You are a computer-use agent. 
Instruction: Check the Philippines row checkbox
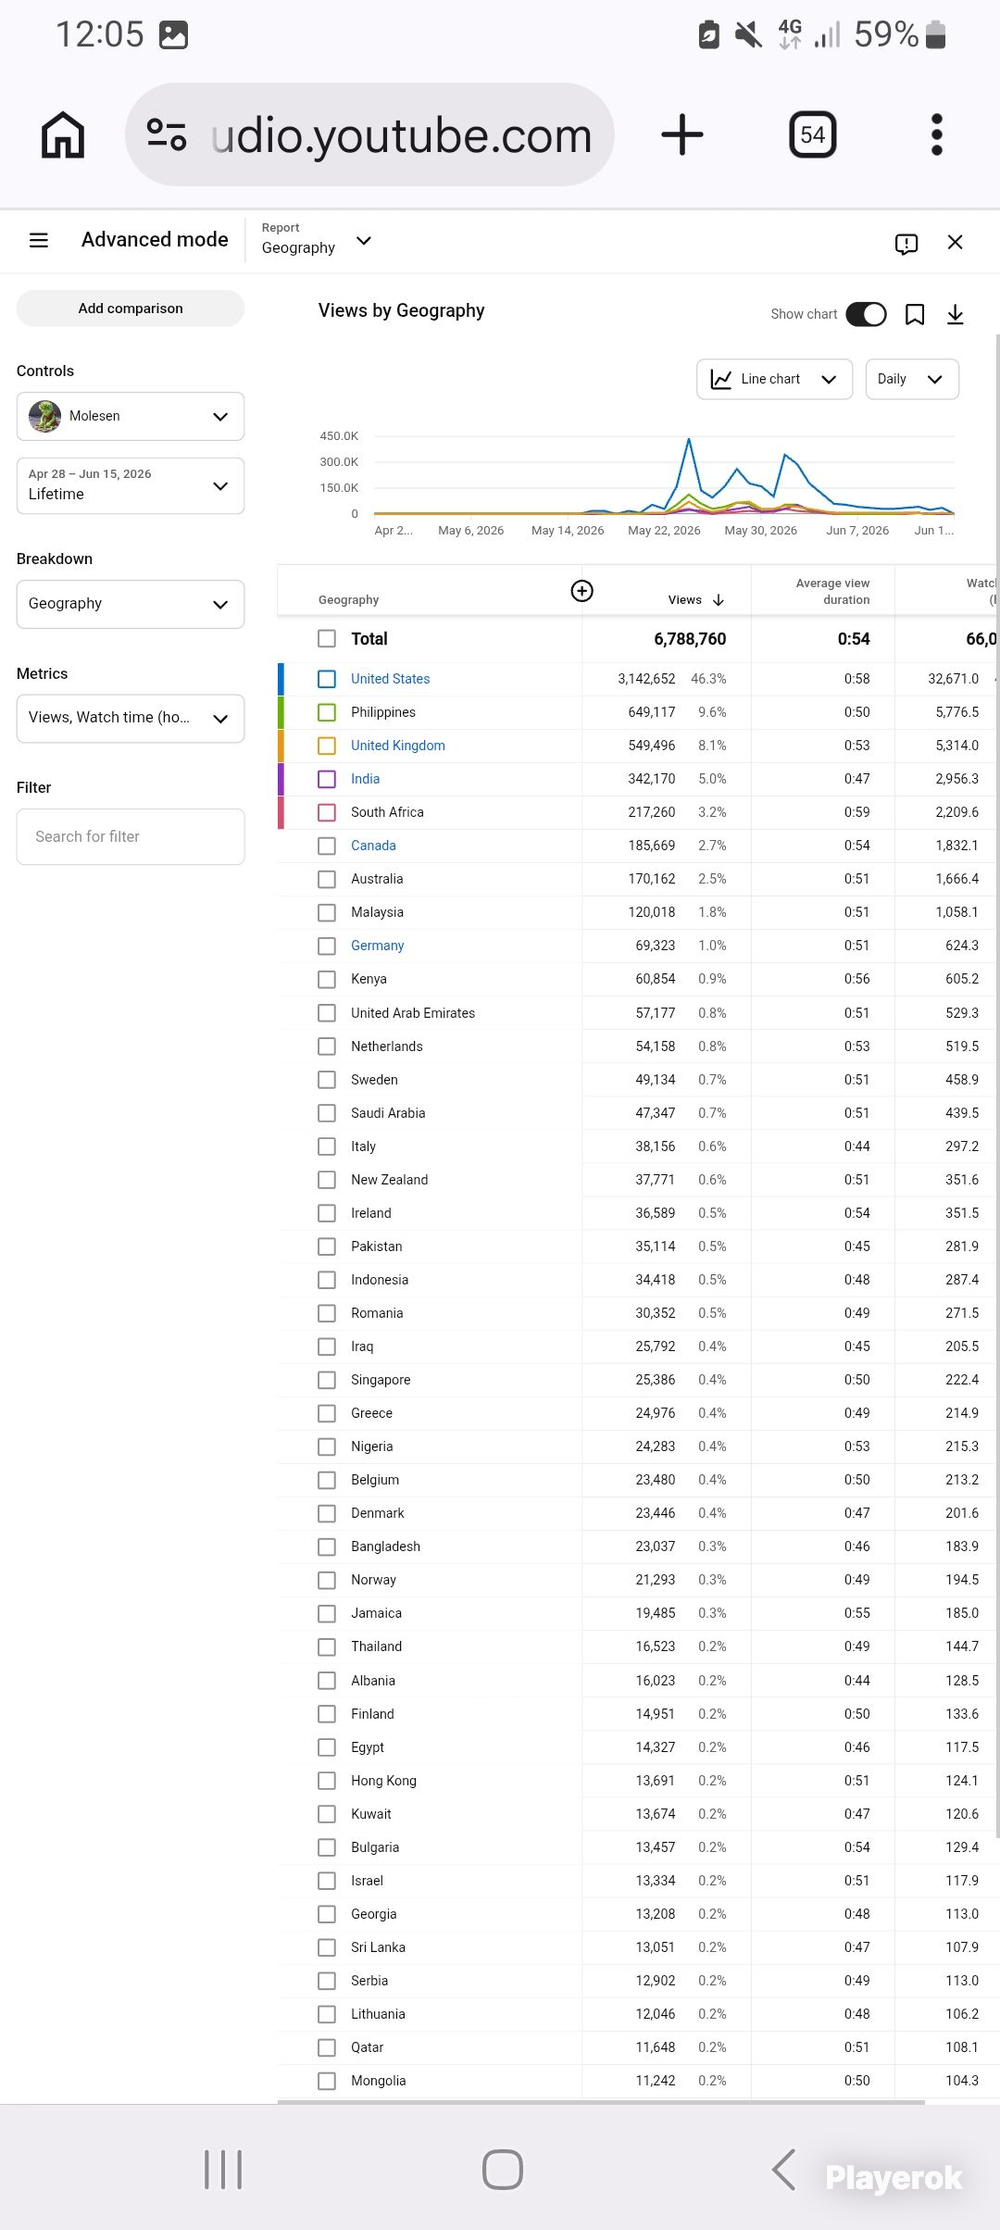(327, 712)
